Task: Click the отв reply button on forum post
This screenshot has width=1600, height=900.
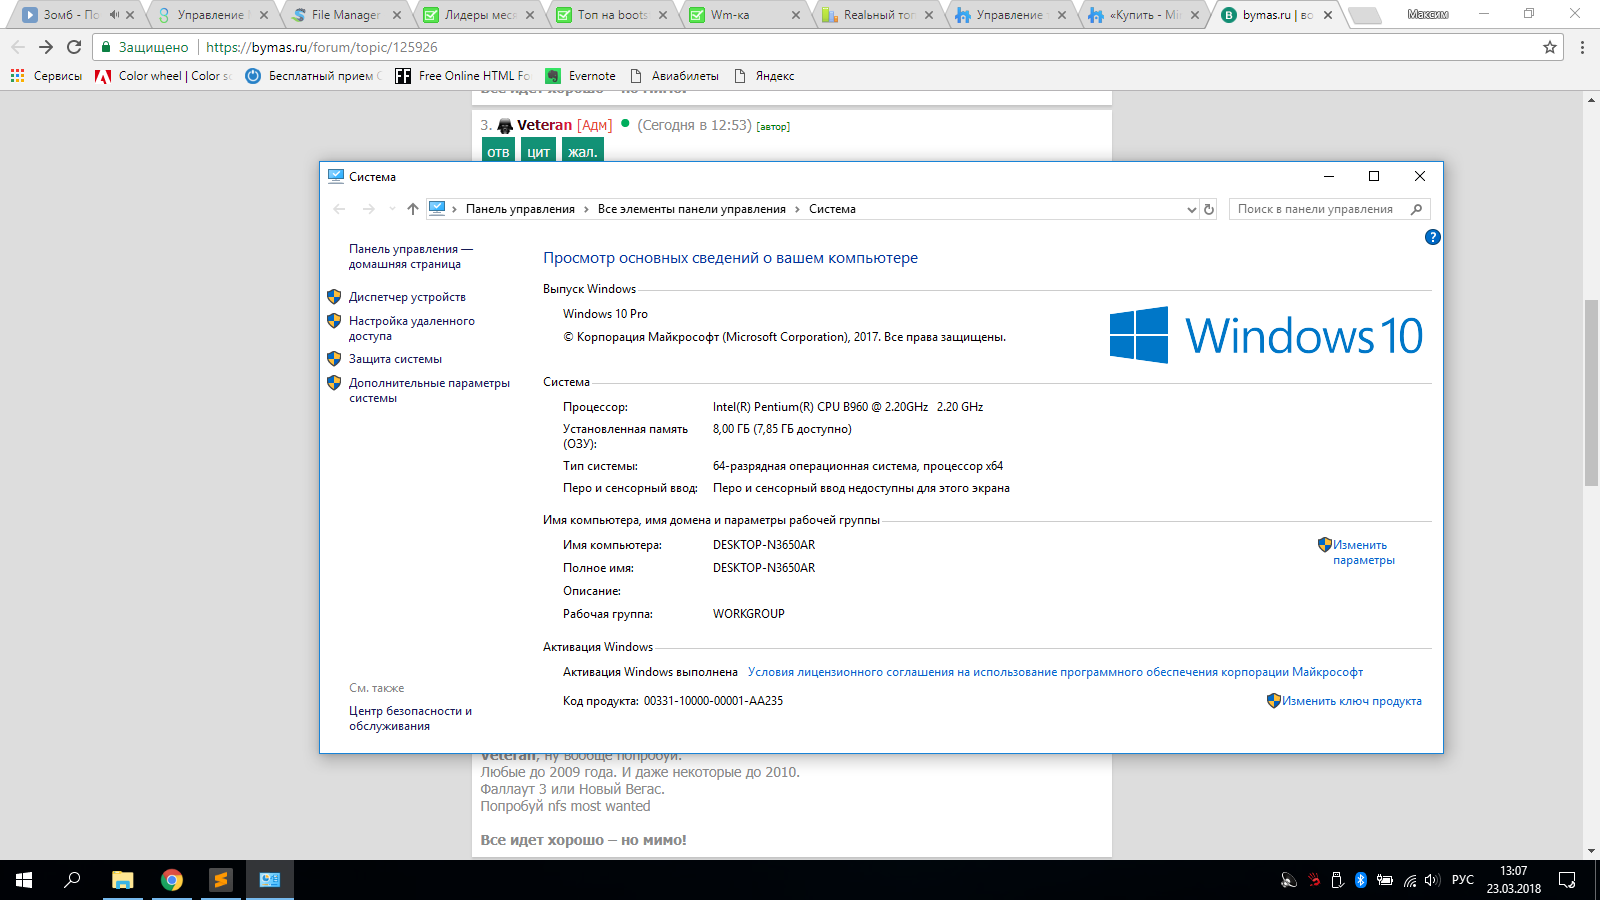Action: point(498,151)
